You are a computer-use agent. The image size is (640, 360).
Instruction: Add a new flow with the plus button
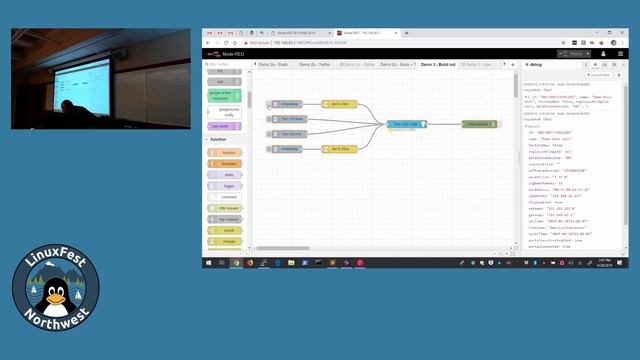(x=513, y=64)
